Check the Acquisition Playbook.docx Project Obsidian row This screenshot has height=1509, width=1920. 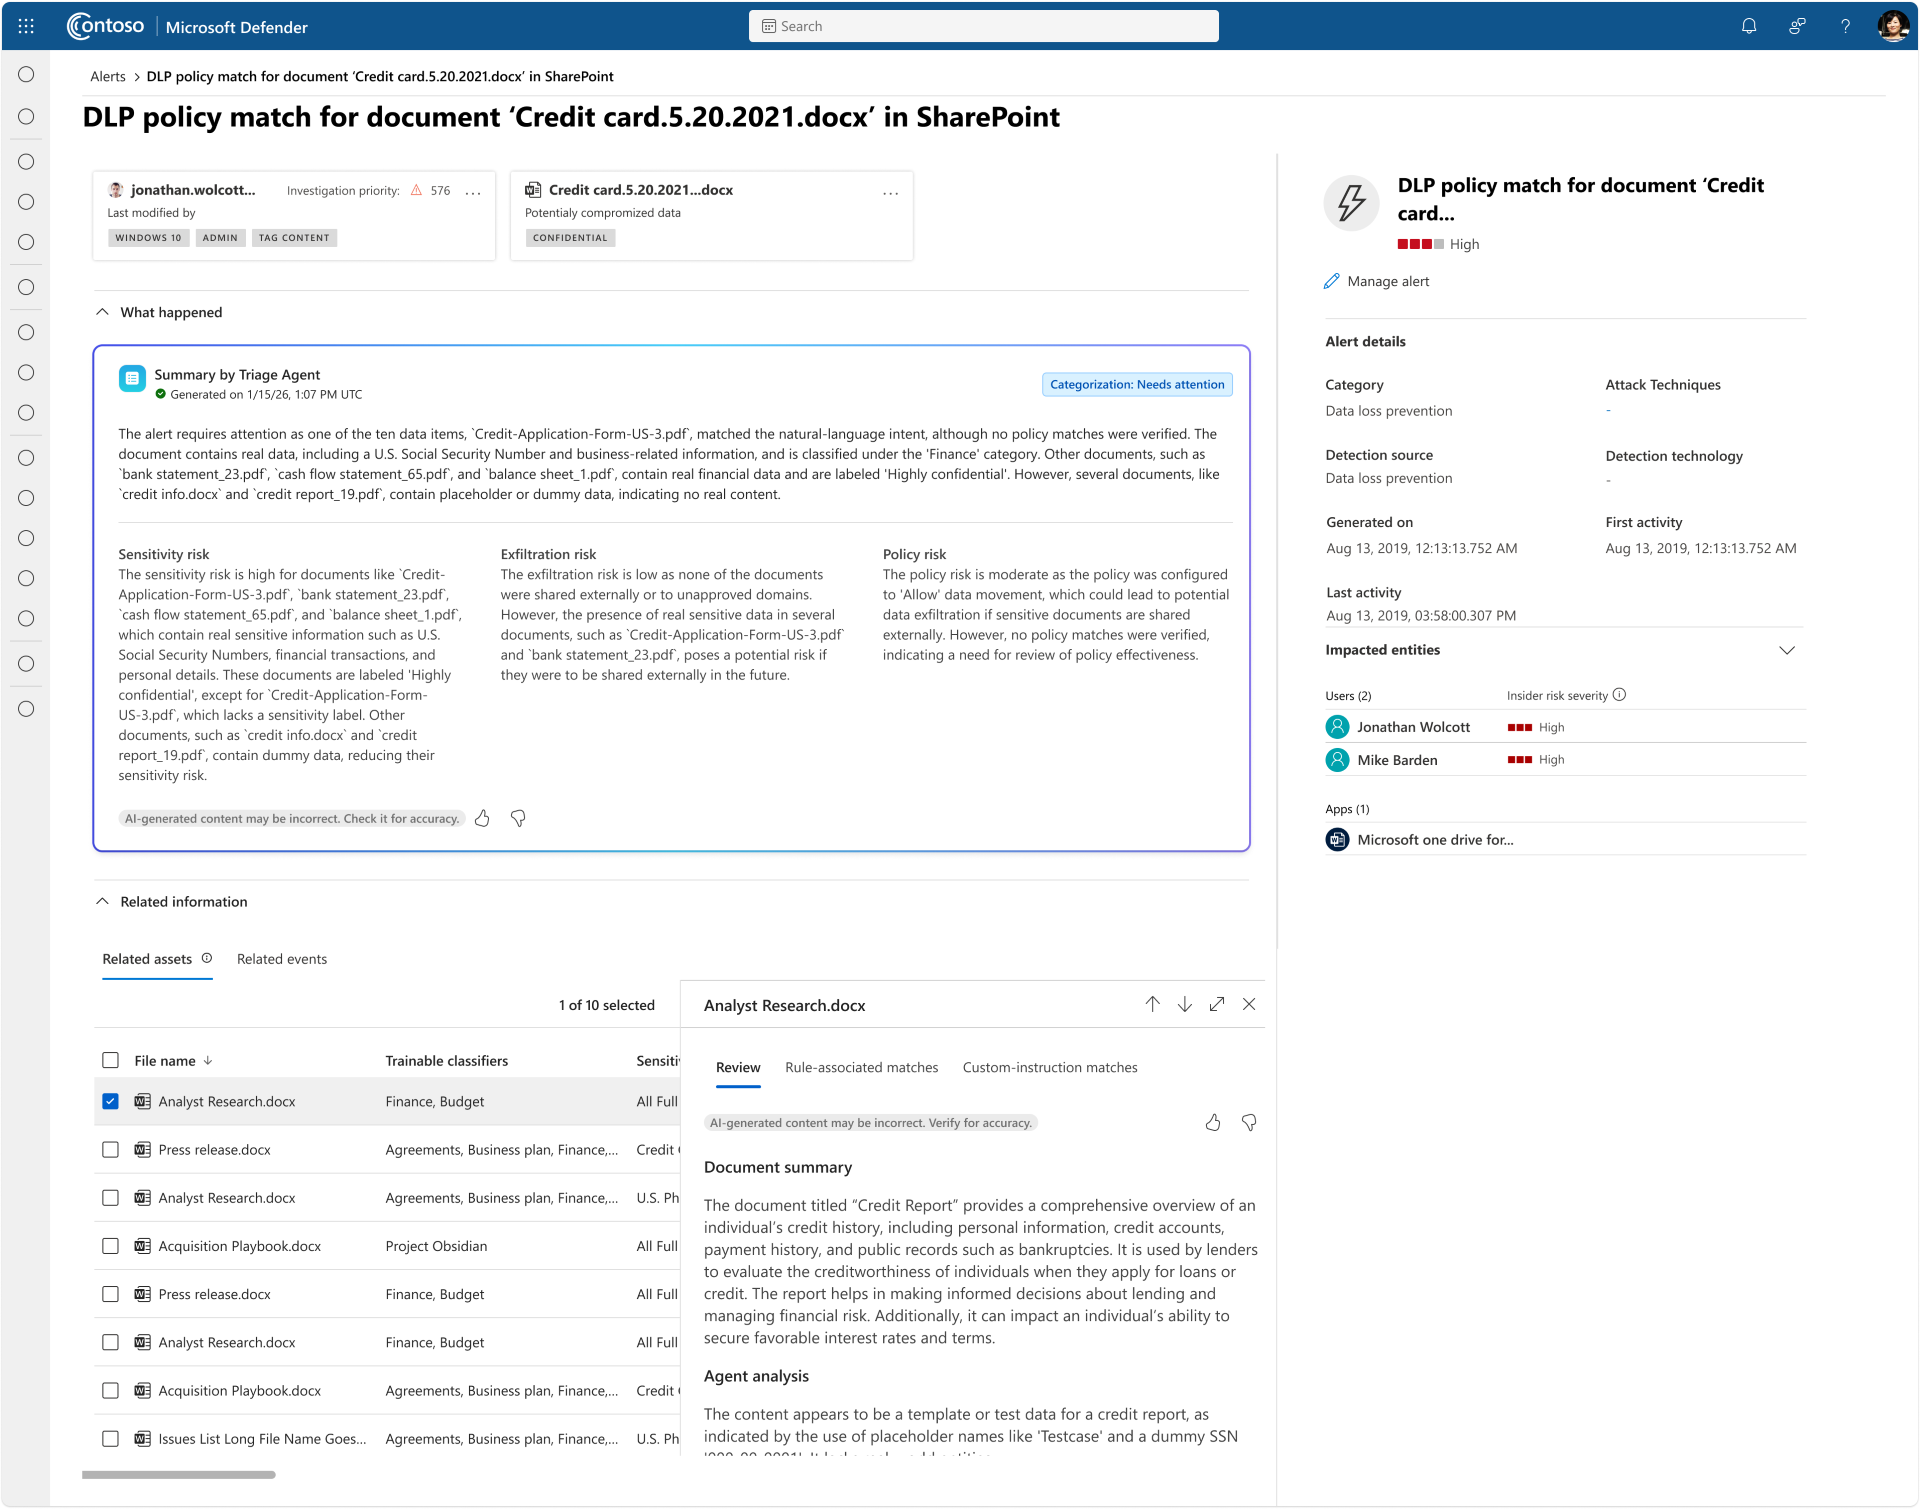111,1246
